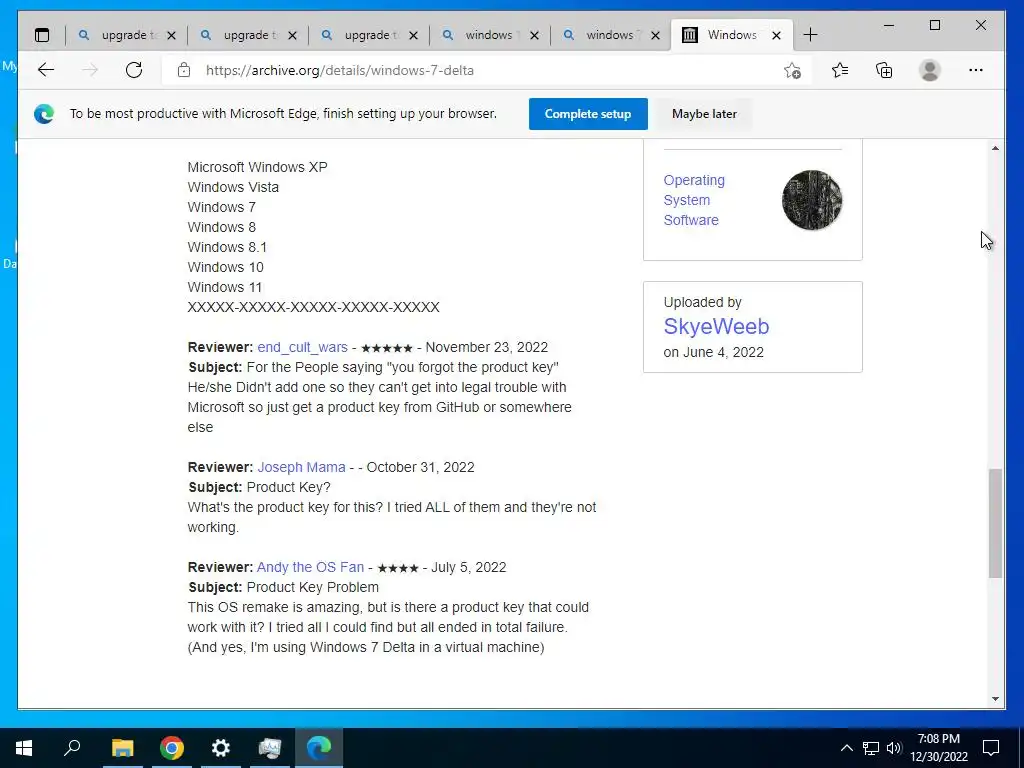View site information lock icon
This screenshot has height=768, width=1024.
pyautogui.click(x=184, y=70)
